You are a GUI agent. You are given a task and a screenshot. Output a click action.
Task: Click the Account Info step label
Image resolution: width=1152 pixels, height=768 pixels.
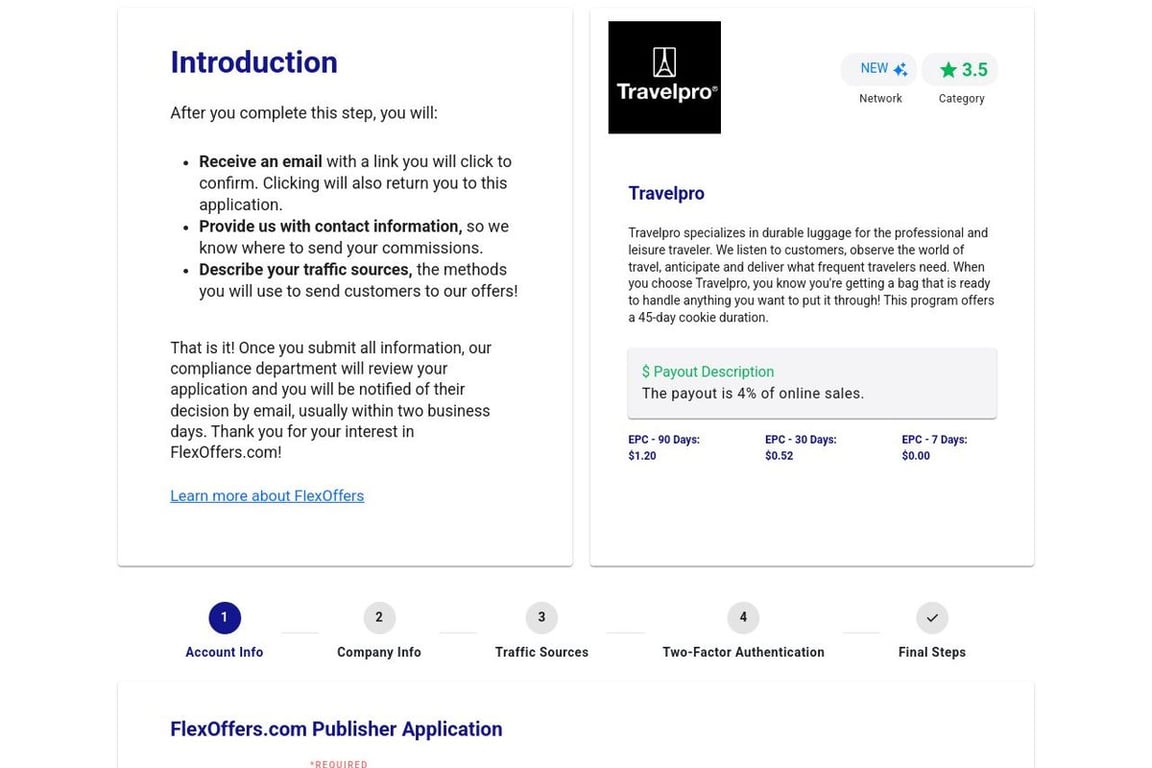coord(224,652)
